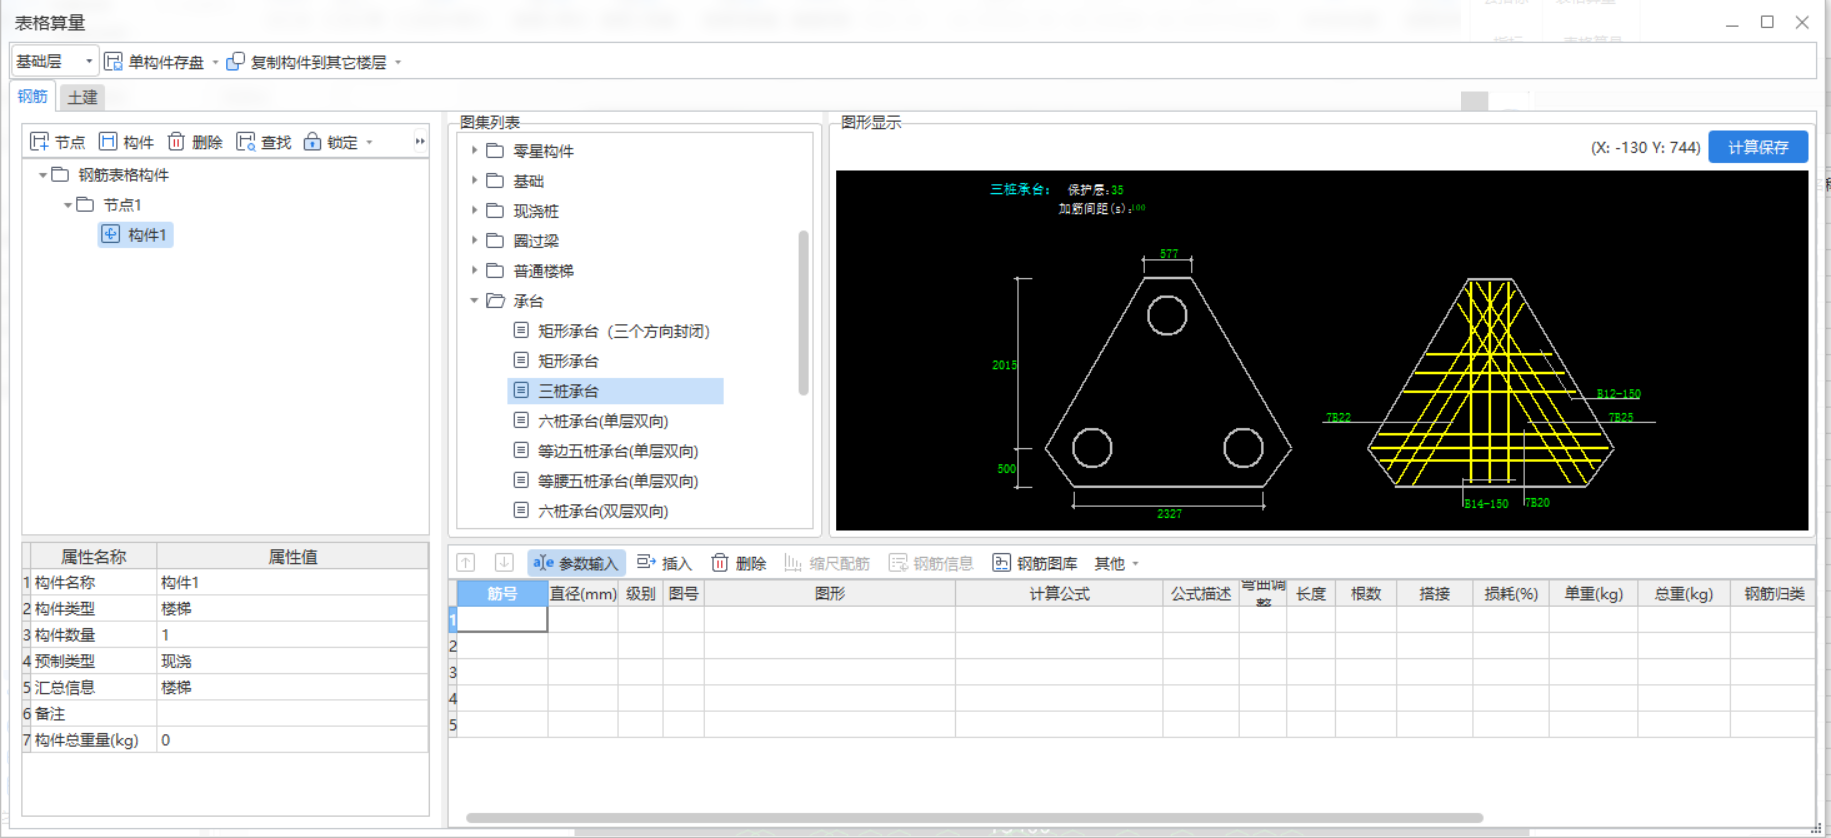This screenshot has width=1831, height=838.
Task: Click the 构件名称 value 构件1
Action: click(x=292, y=582)
